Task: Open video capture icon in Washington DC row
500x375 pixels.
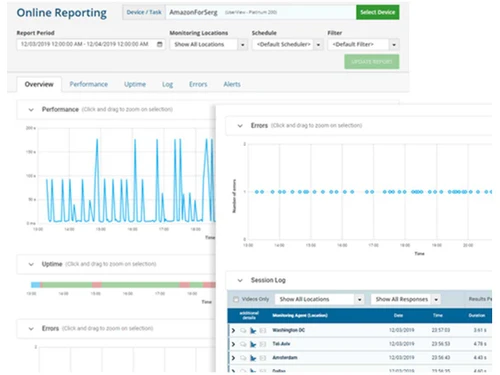Action: [263, 330]
